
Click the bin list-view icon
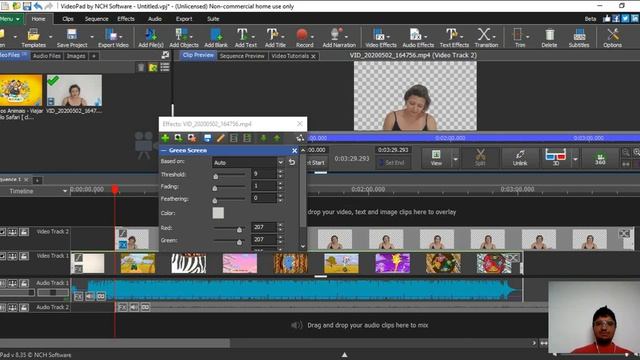click(x=164, y=67)
